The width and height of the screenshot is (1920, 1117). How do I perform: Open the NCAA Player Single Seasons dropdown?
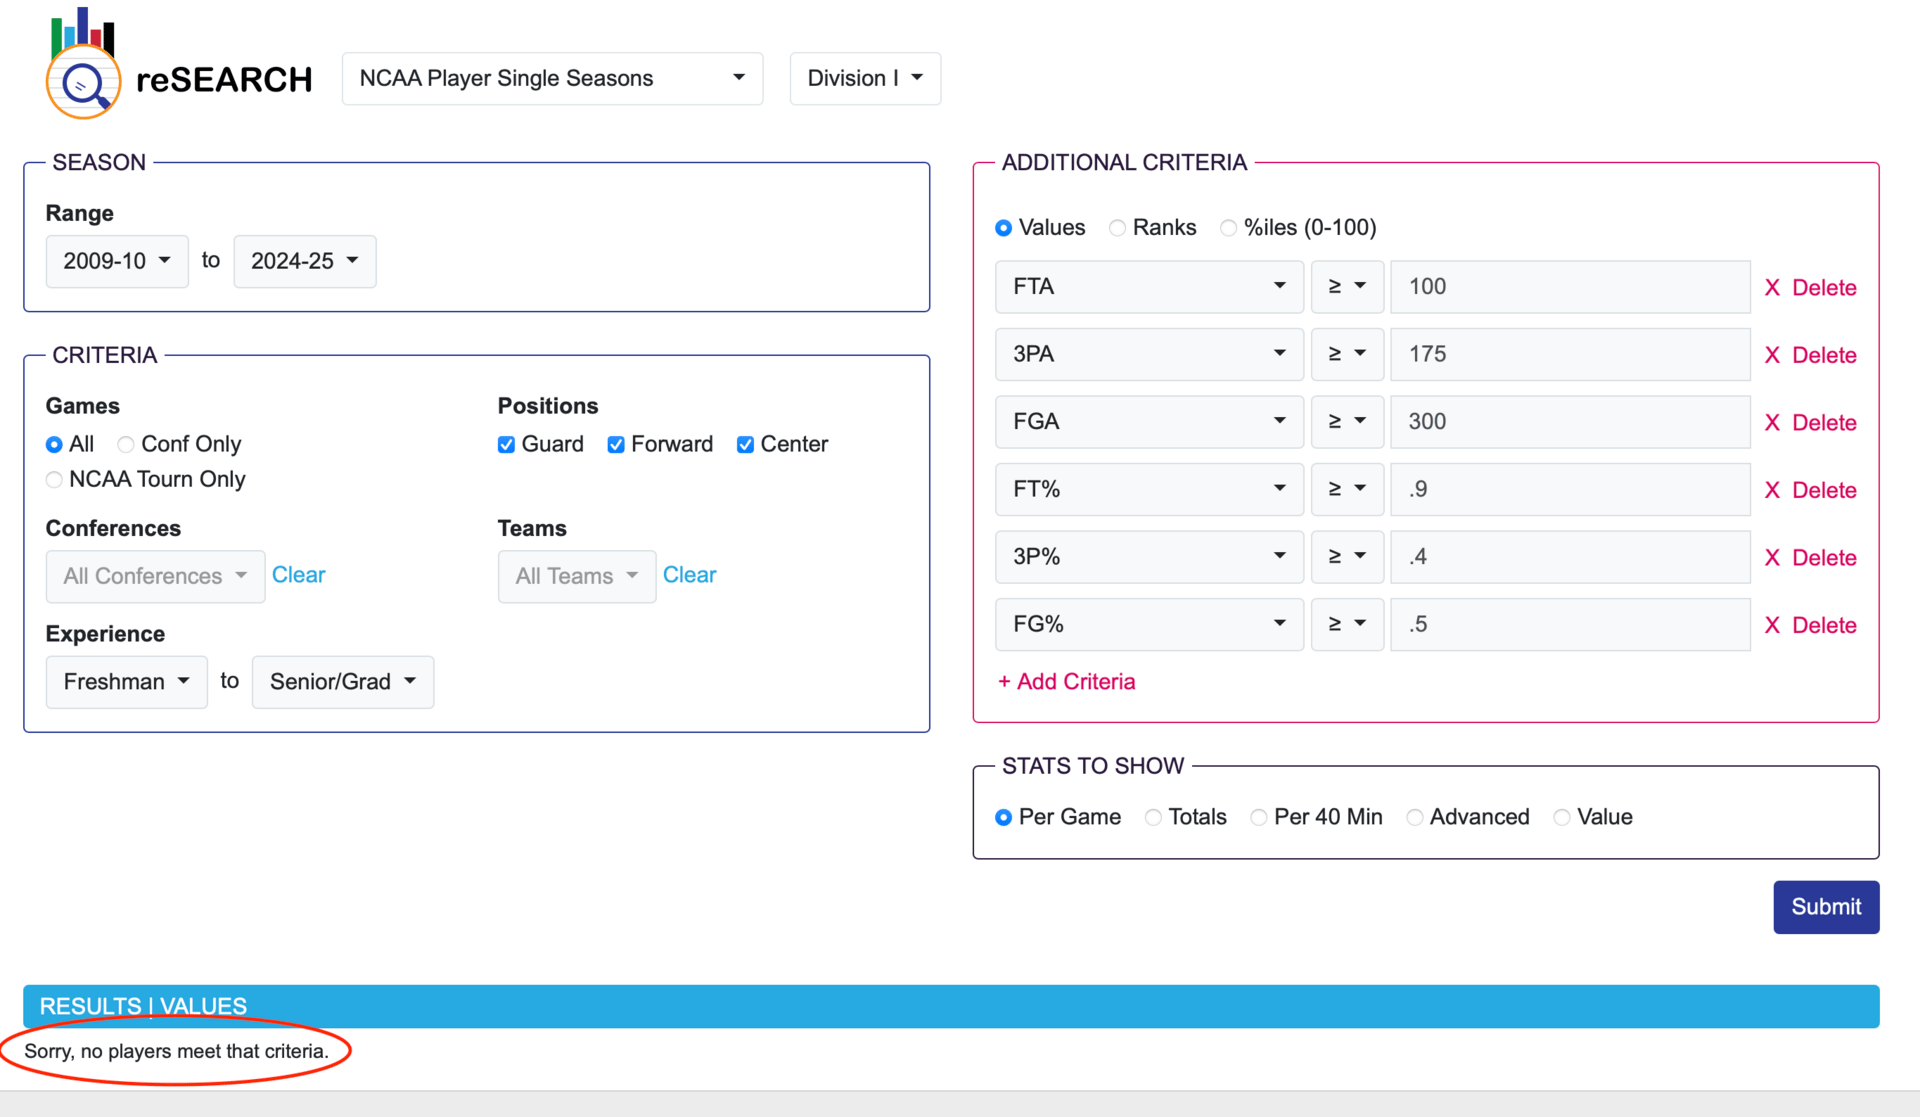(x=552, y=79)
